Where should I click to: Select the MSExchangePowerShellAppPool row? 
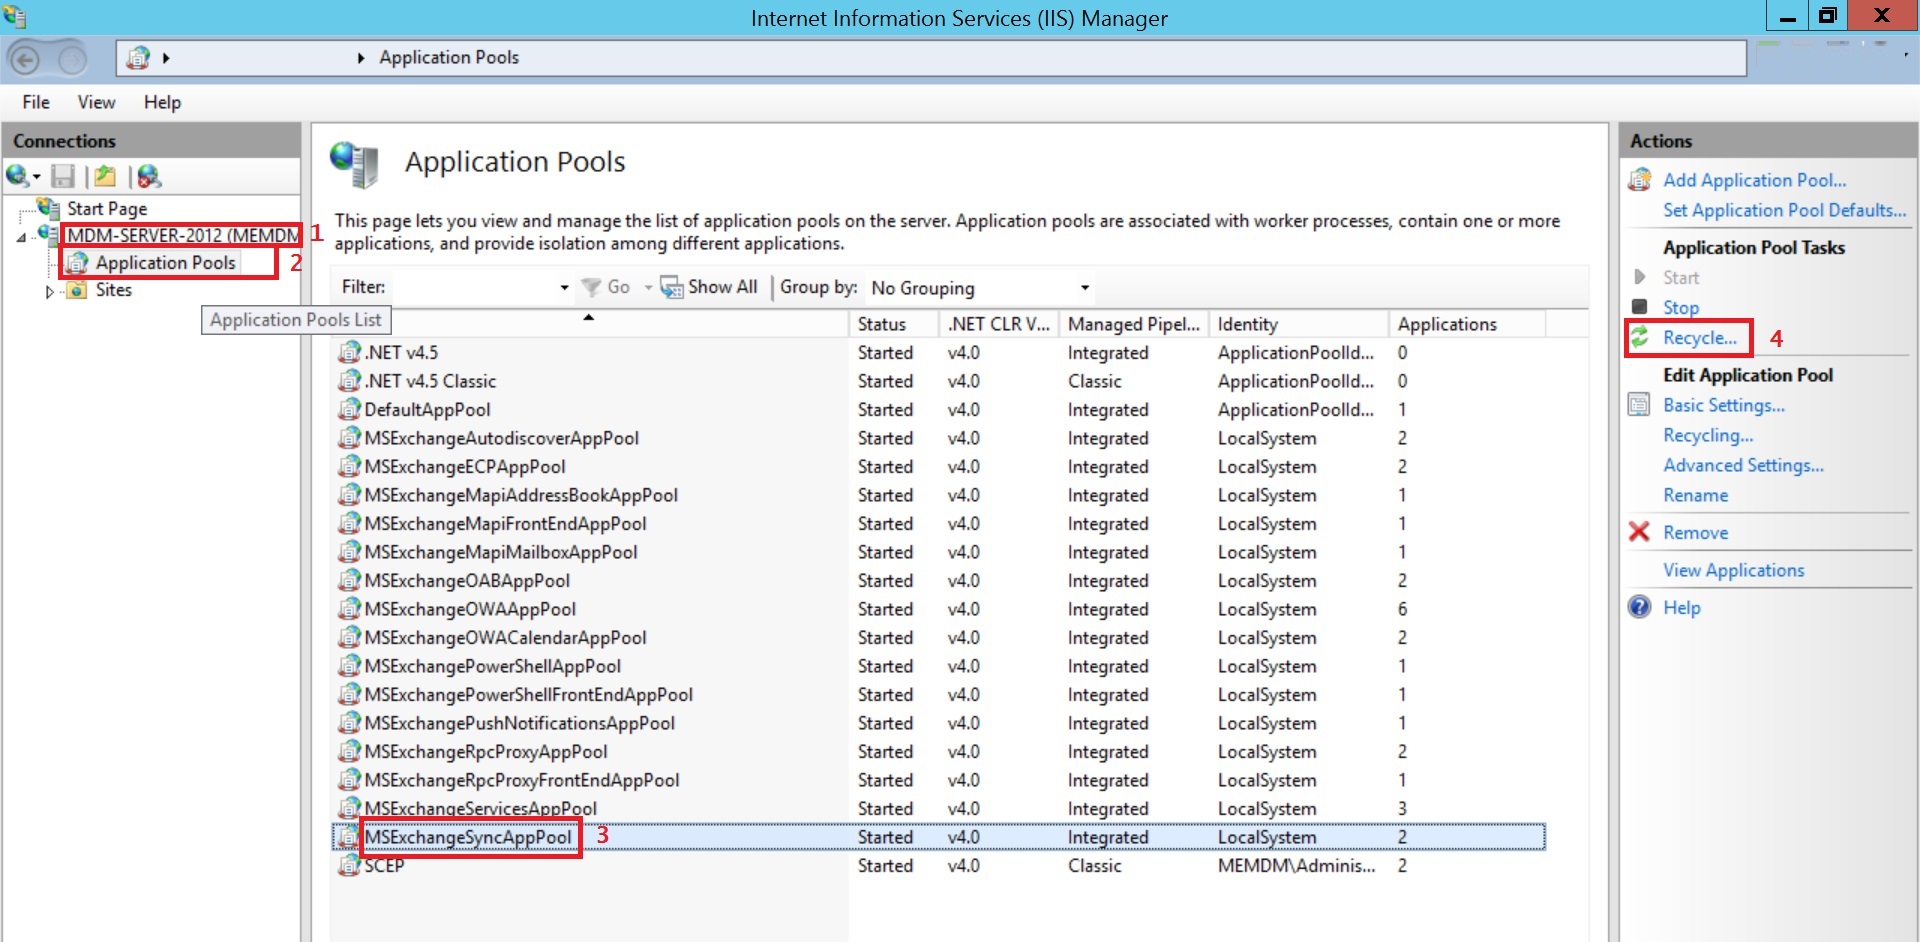[x=938, y=666]
